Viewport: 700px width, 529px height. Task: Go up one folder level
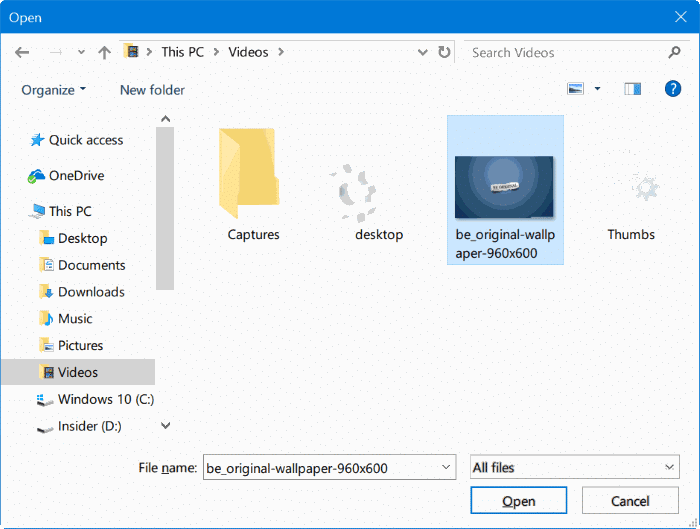[x=104, y=53]
